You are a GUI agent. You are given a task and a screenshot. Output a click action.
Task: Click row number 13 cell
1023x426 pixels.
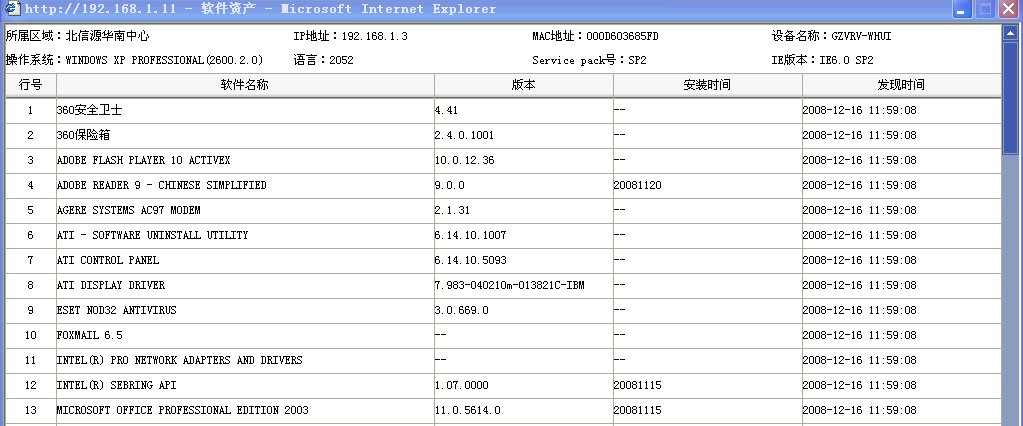coord(31,410)
